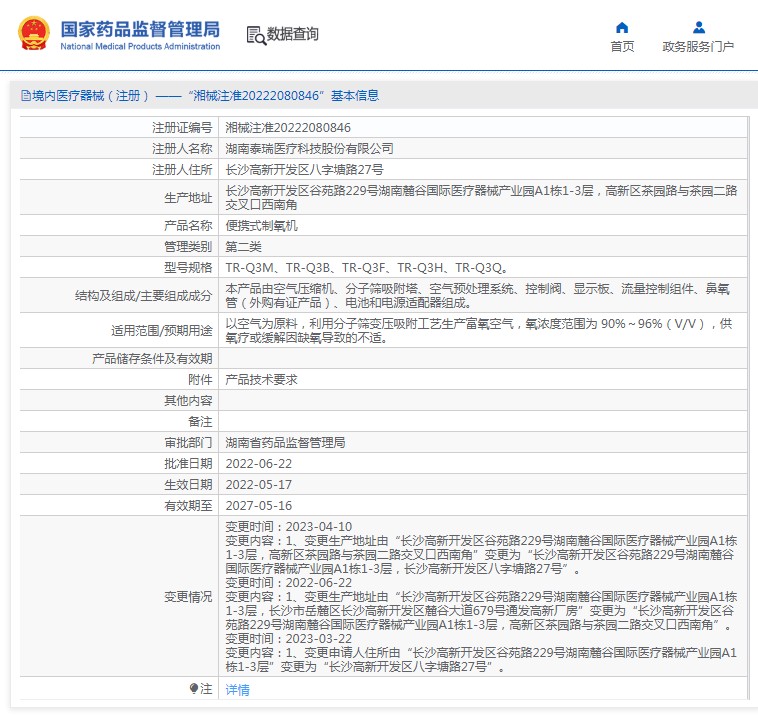
Task: Click the 注册人住所 label
Action: pyautogui.click(x=182, y=170)
